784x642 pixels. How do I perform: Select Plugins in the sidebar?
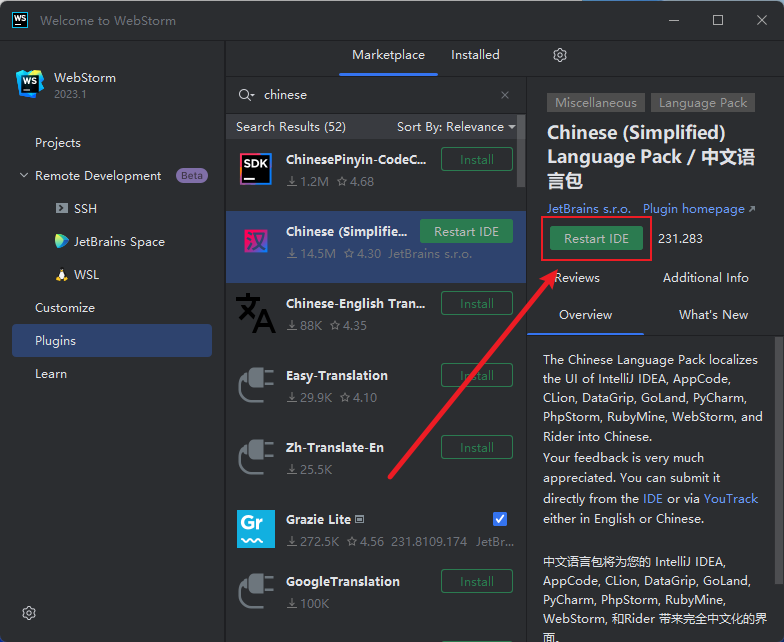[112, 340]
